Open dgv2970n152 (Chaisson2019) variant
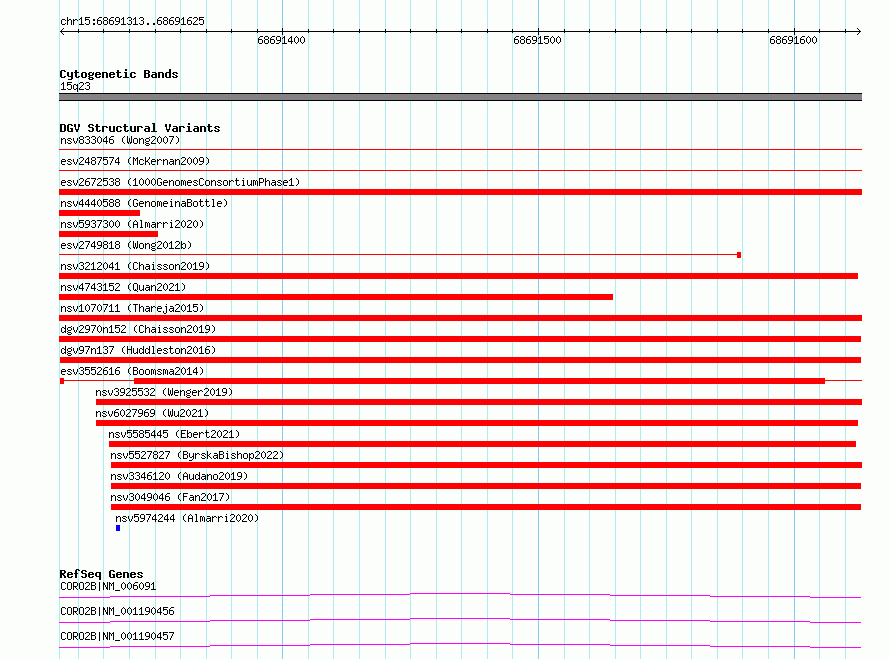890x659 pixels. [138, 329]
